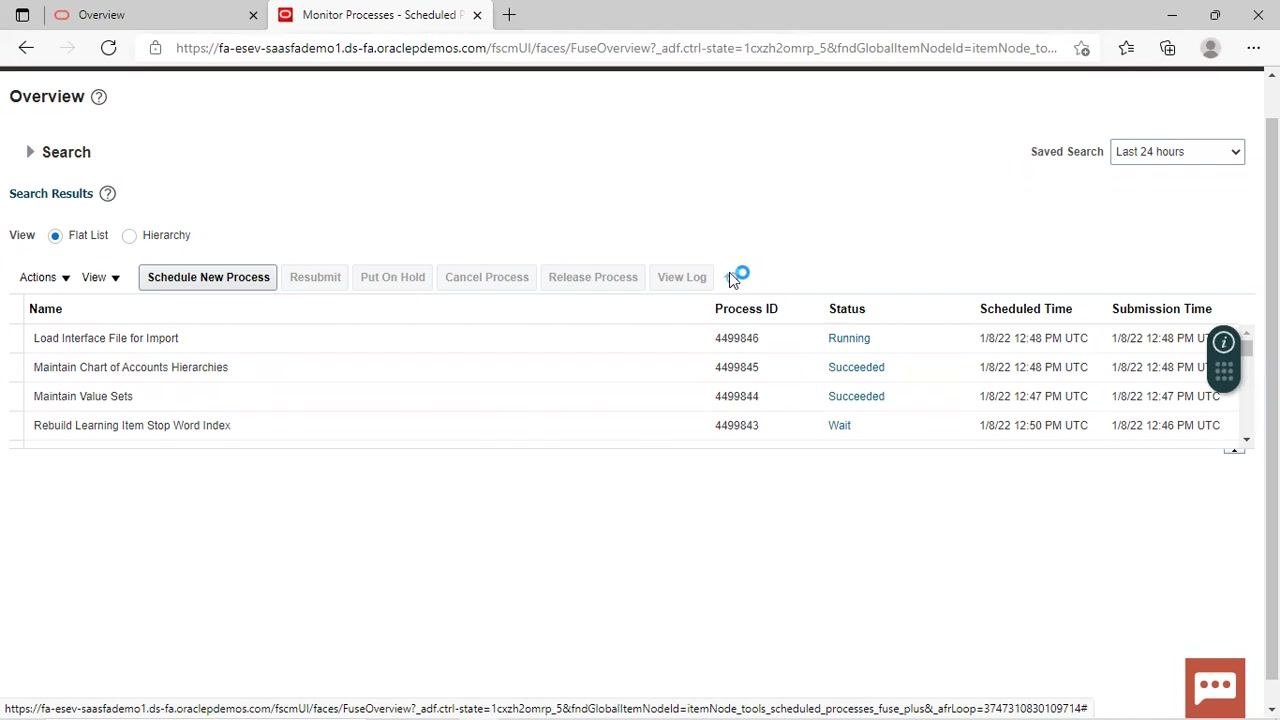Add this page to favorites
Image resolution: width=1280 pixels, height=720 pixels.
(1082, 48)
